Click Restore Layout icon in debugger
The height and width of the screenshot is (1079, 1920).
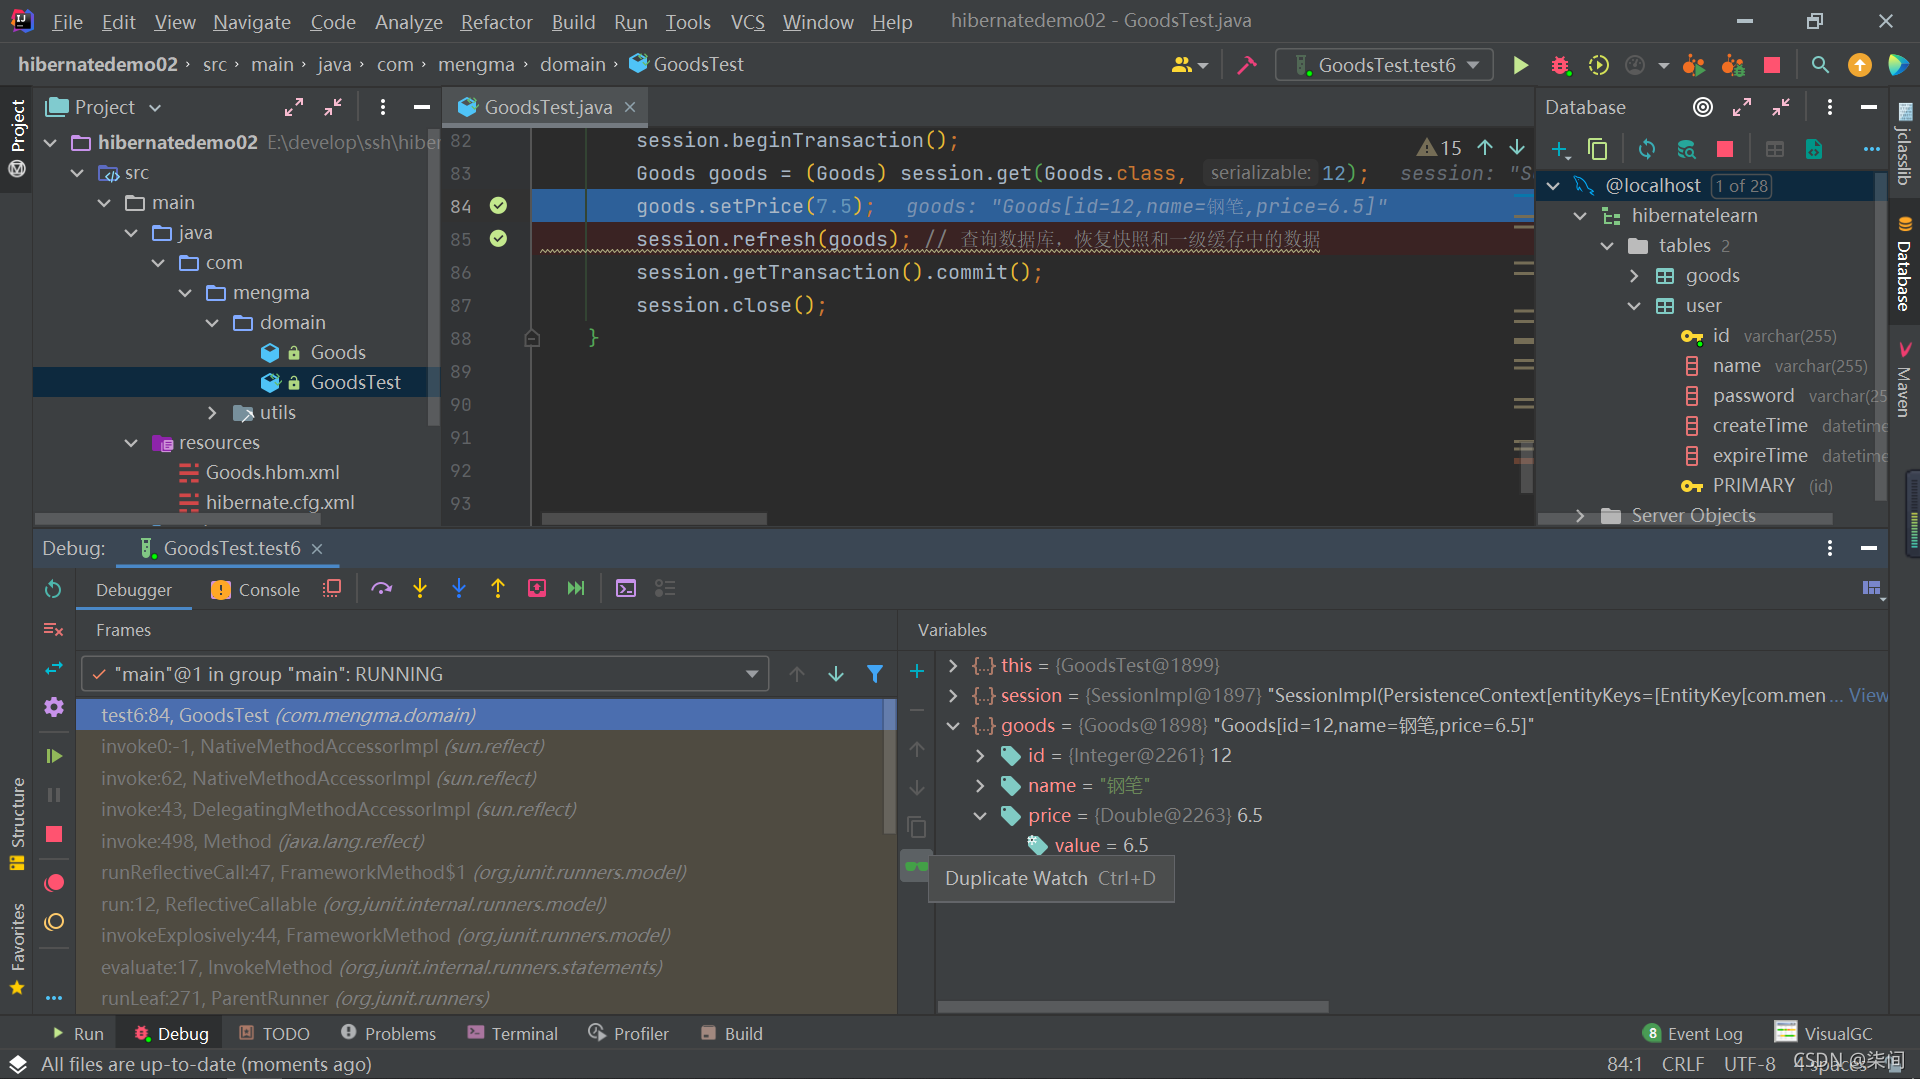[1872, 589]
